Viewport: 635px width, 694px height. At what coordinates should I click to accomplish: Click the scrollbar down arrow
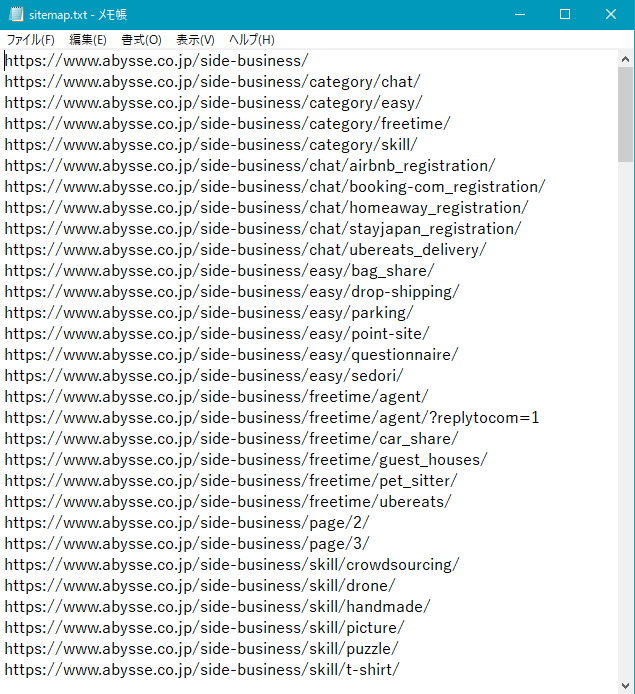point(625,686)
